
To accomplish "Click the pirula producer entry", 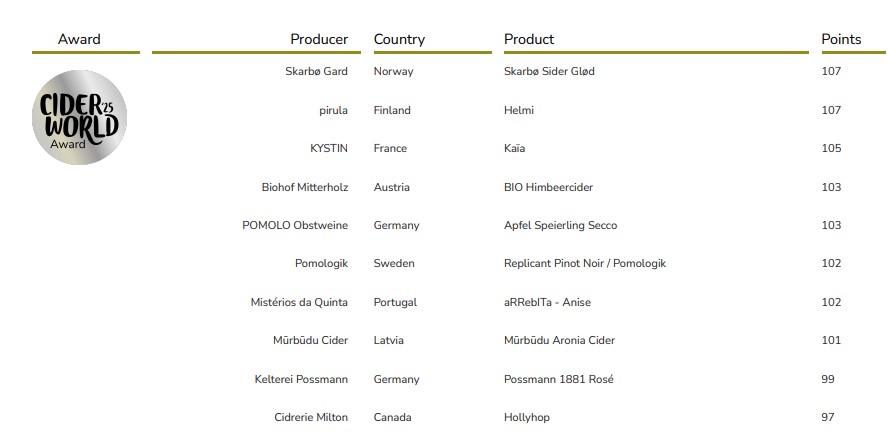I will pos(333,110).
